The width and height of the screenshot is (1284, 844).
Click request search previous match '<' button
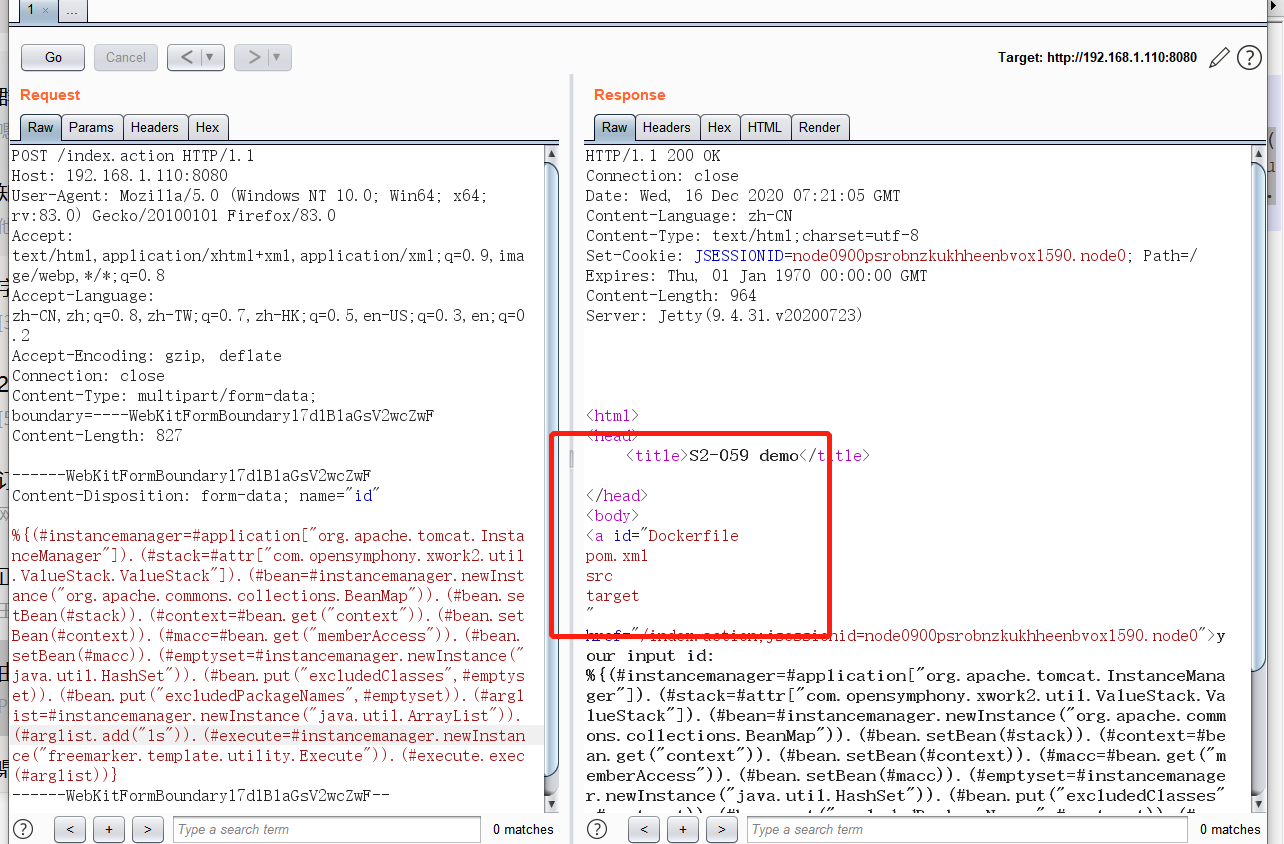click(69, 829)
